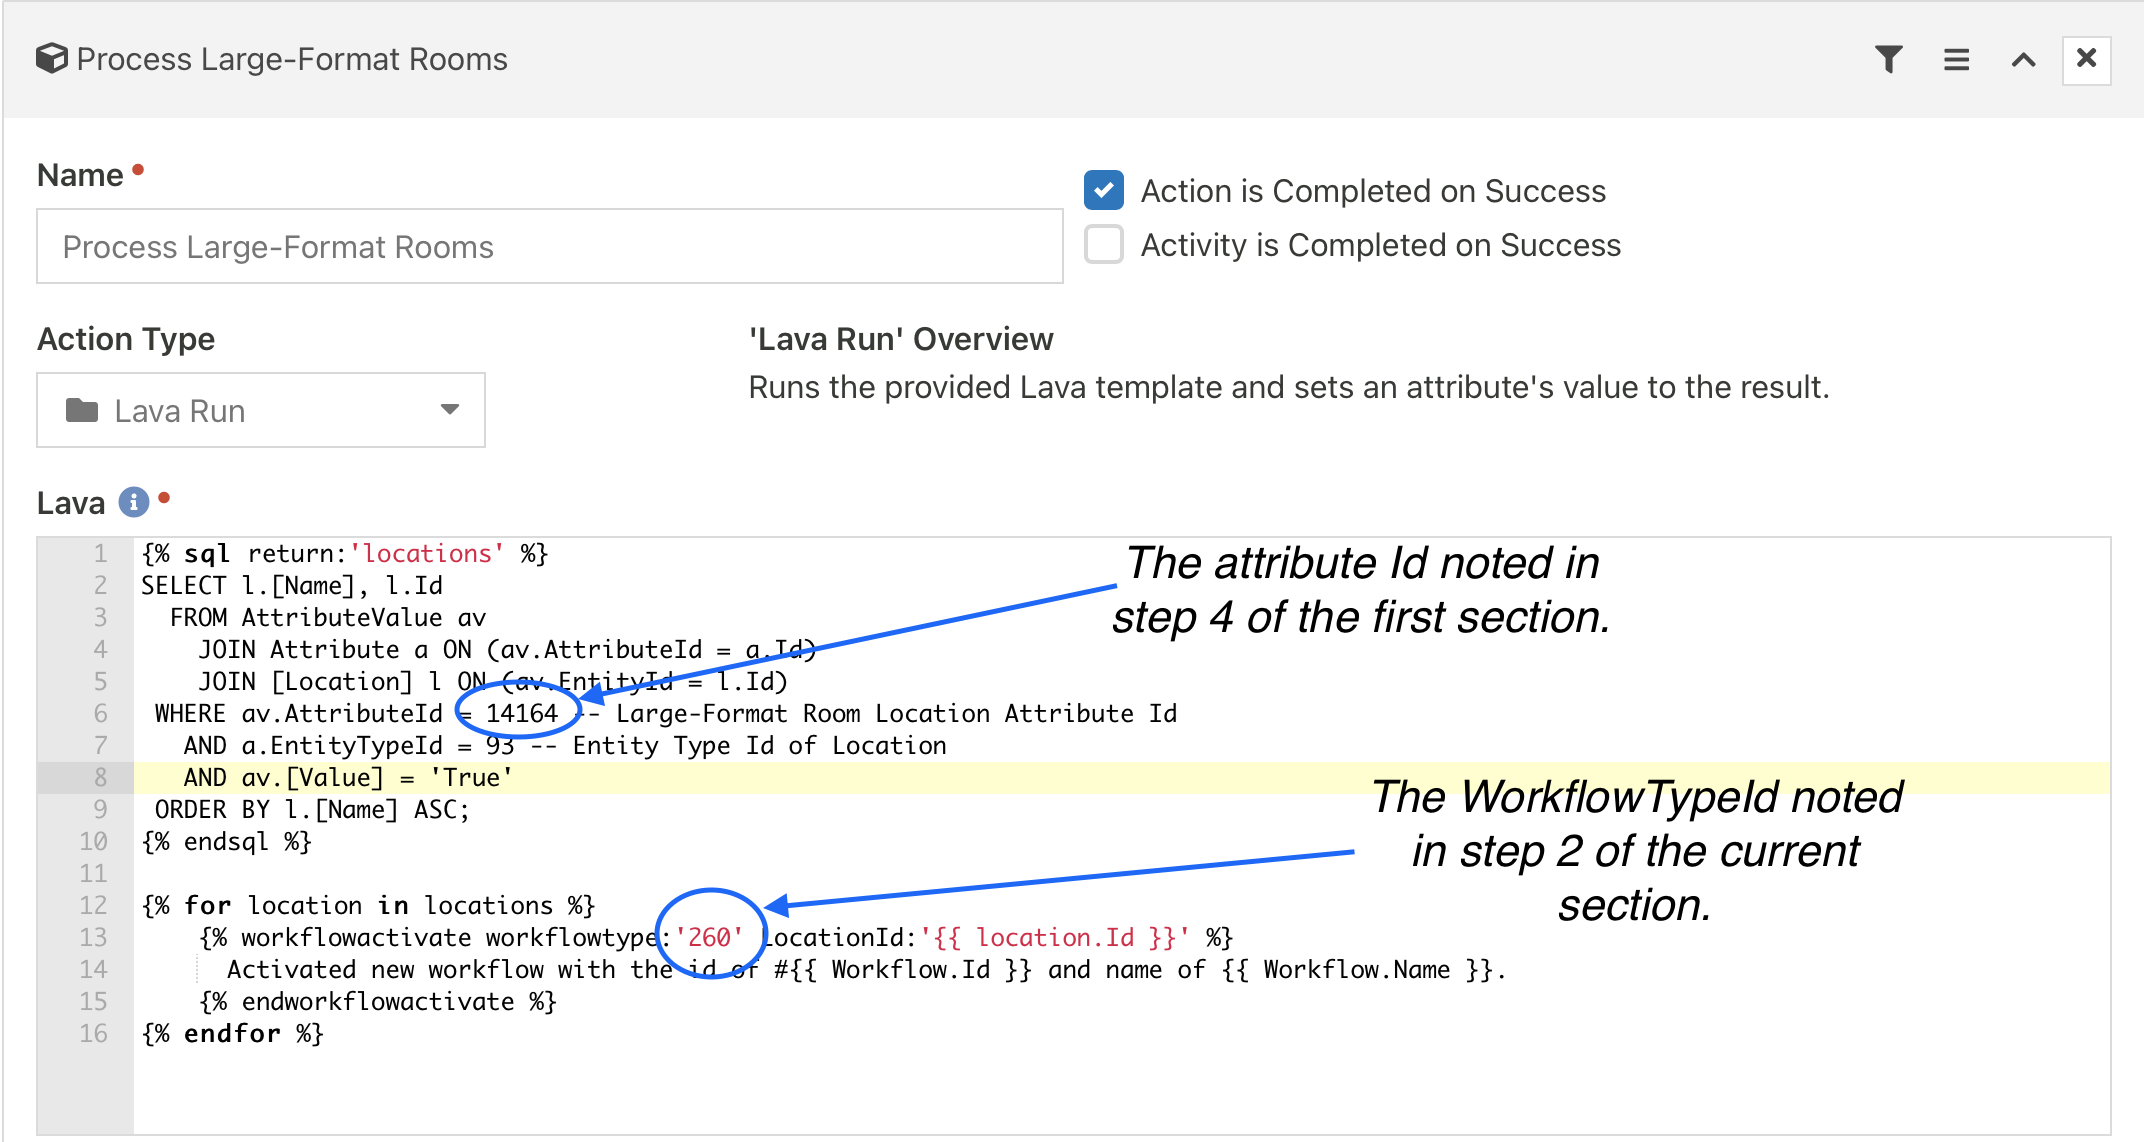Screen dimensions: 2144x1142
Task: Click the filter funnel icon in header
Action: (1888, 60)
